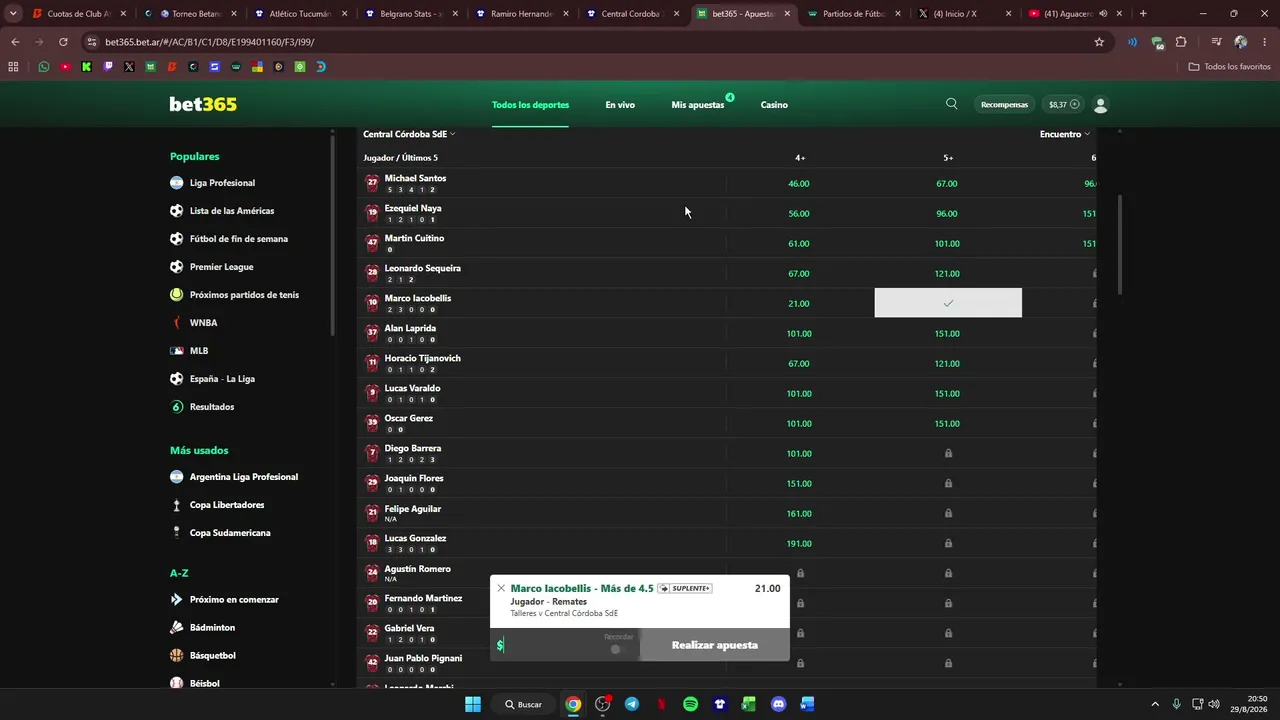
Task: Open the WhatsApp bookmark in the bookmarks bar
Action: click(44, 67)
